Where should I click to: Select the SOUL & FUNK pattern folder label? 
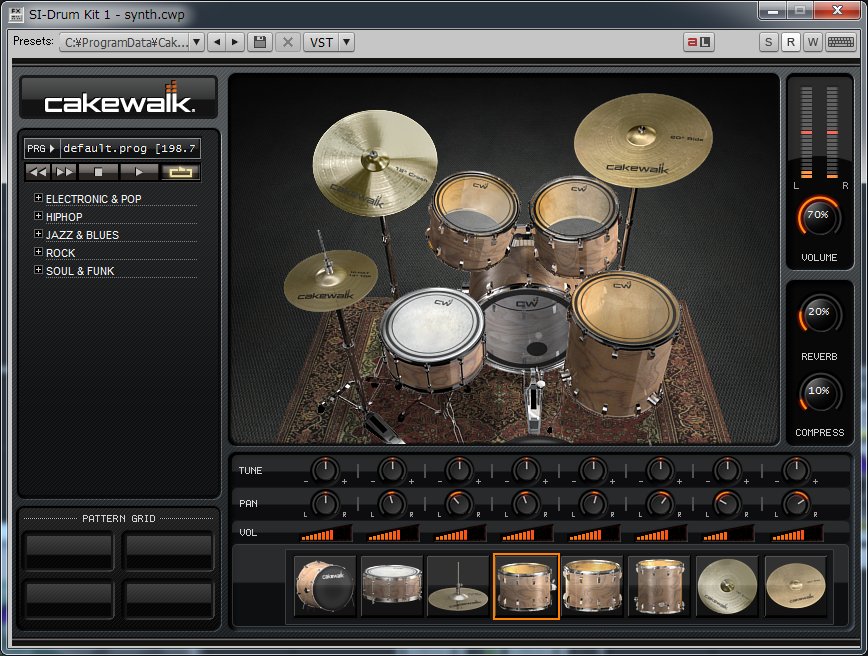click(x=80, y=271)
